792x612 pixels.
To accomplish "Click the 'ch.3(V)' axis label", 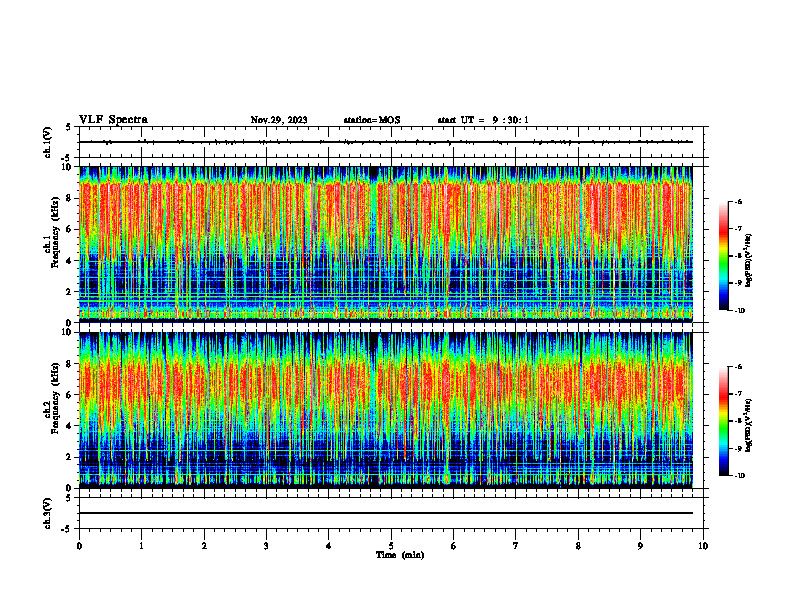I will [x=47, y=513].
